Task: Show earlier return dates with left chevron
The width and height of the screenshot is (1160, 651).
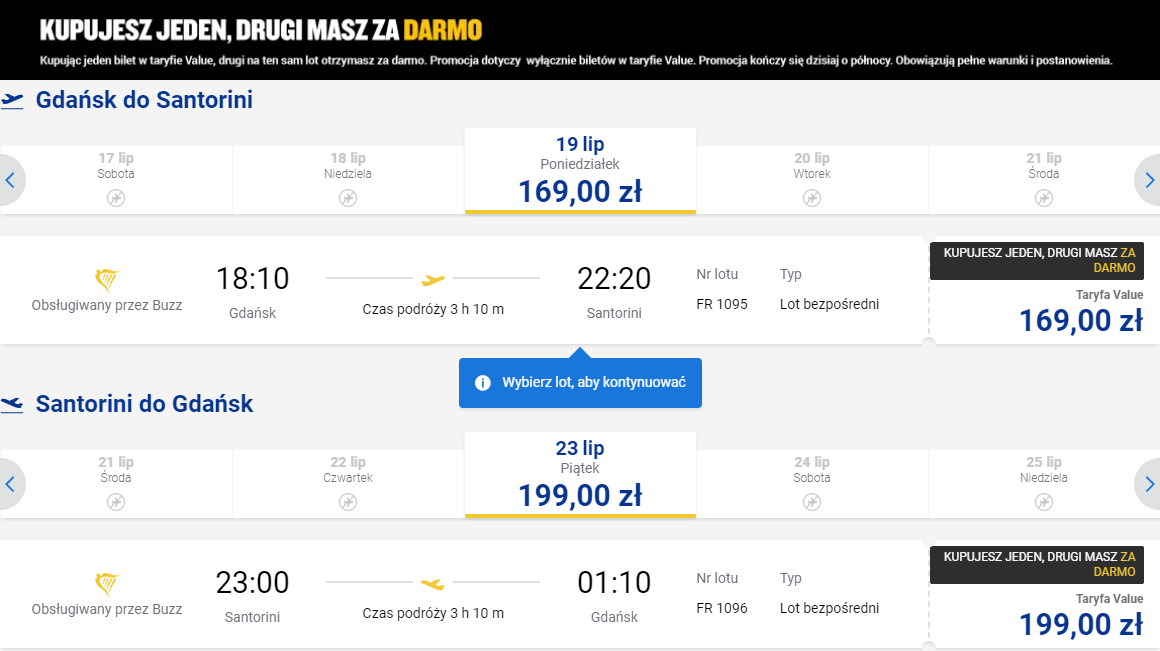Action: tap(10, 484)
